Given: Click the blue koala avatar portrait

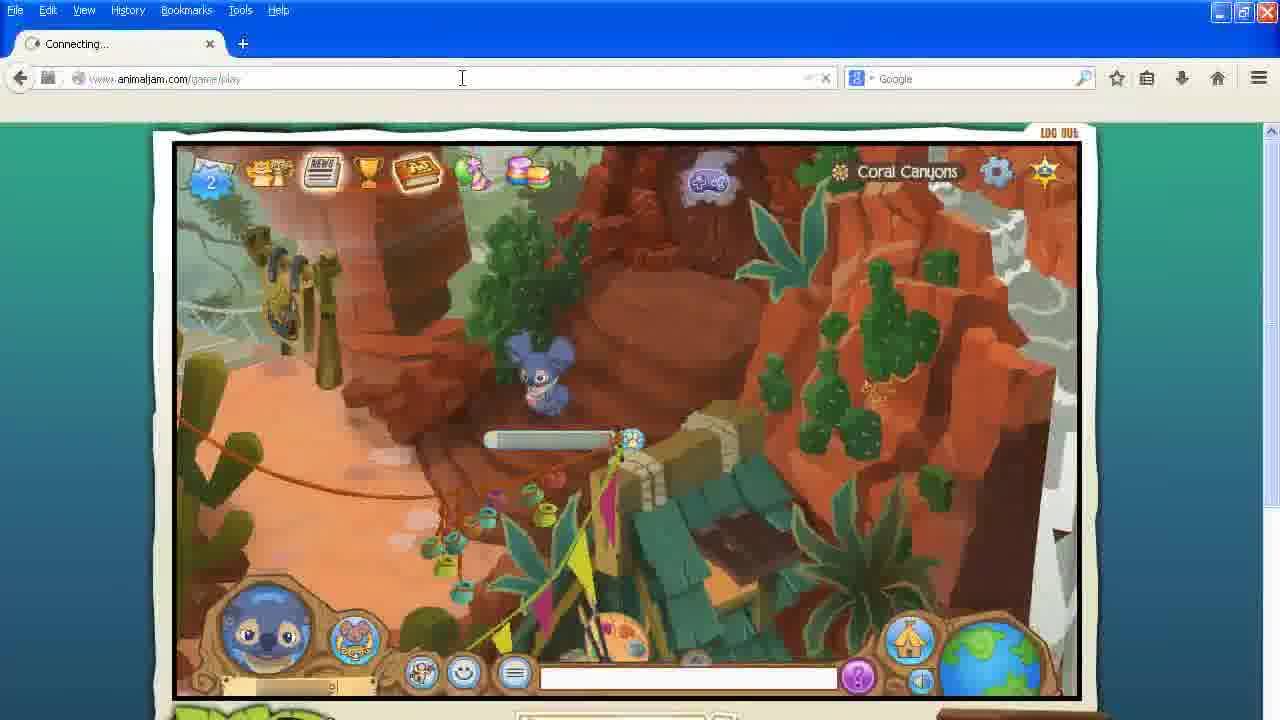Looking at the screenshot, I should [267, 628].
